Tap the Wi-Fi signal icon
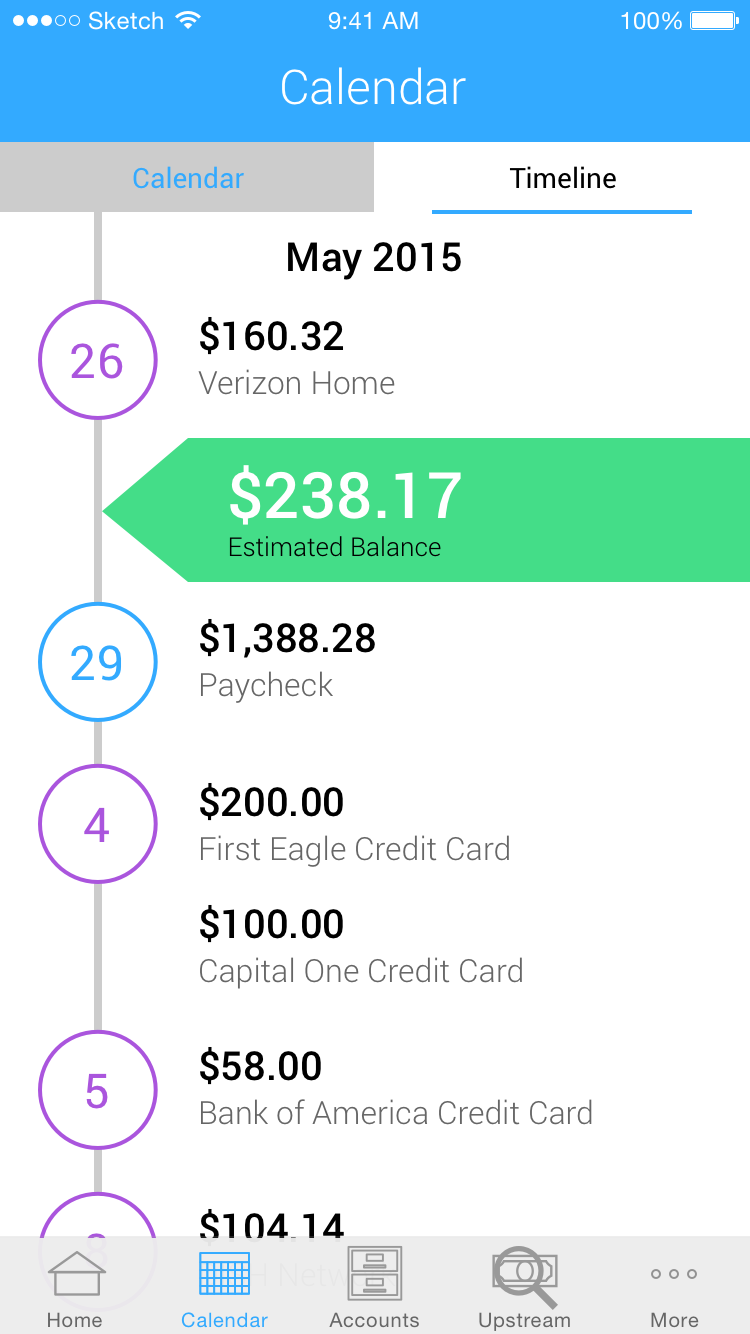 tap(187, 21)
